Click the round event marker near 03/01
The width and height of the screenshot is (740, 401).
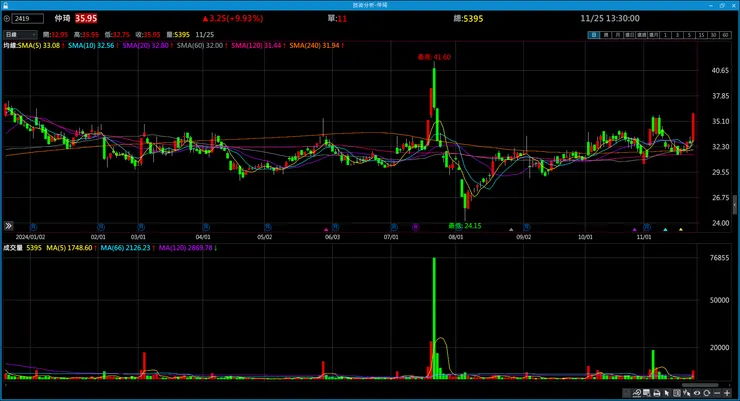click(x=141, y=227)
